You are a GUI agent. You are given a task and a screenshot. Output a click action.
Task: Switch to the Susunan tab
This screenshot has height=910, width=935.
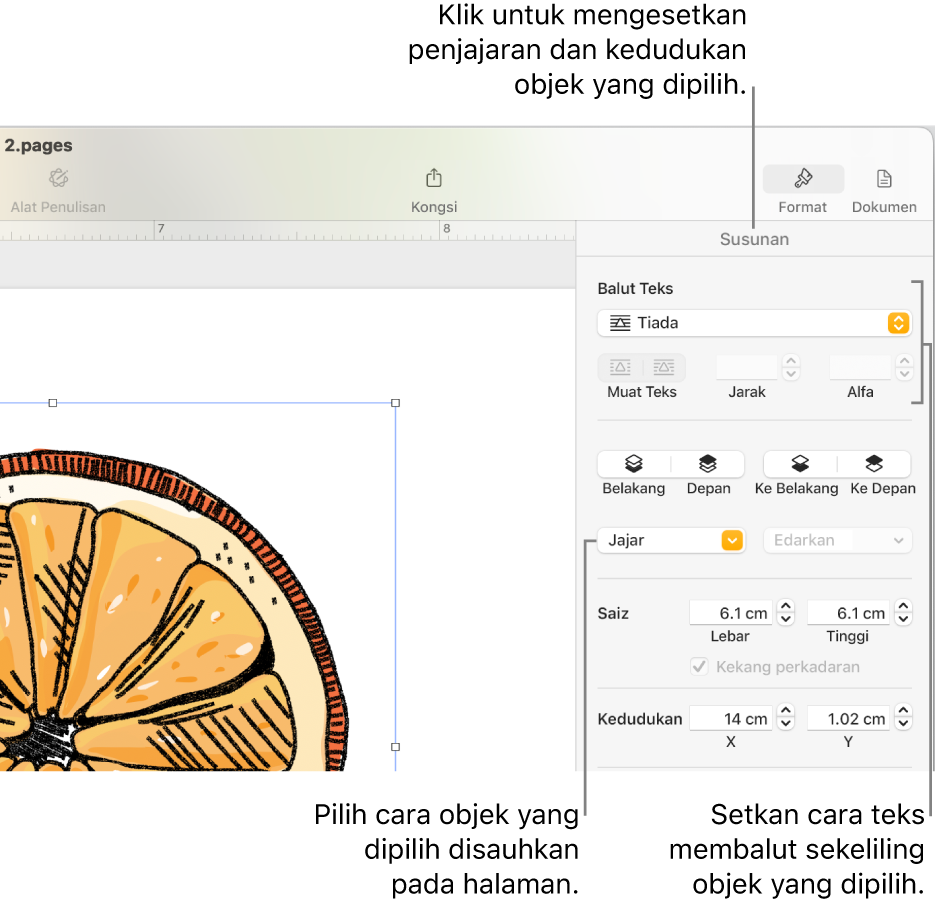pyautogui.click(x=754, y=239)
